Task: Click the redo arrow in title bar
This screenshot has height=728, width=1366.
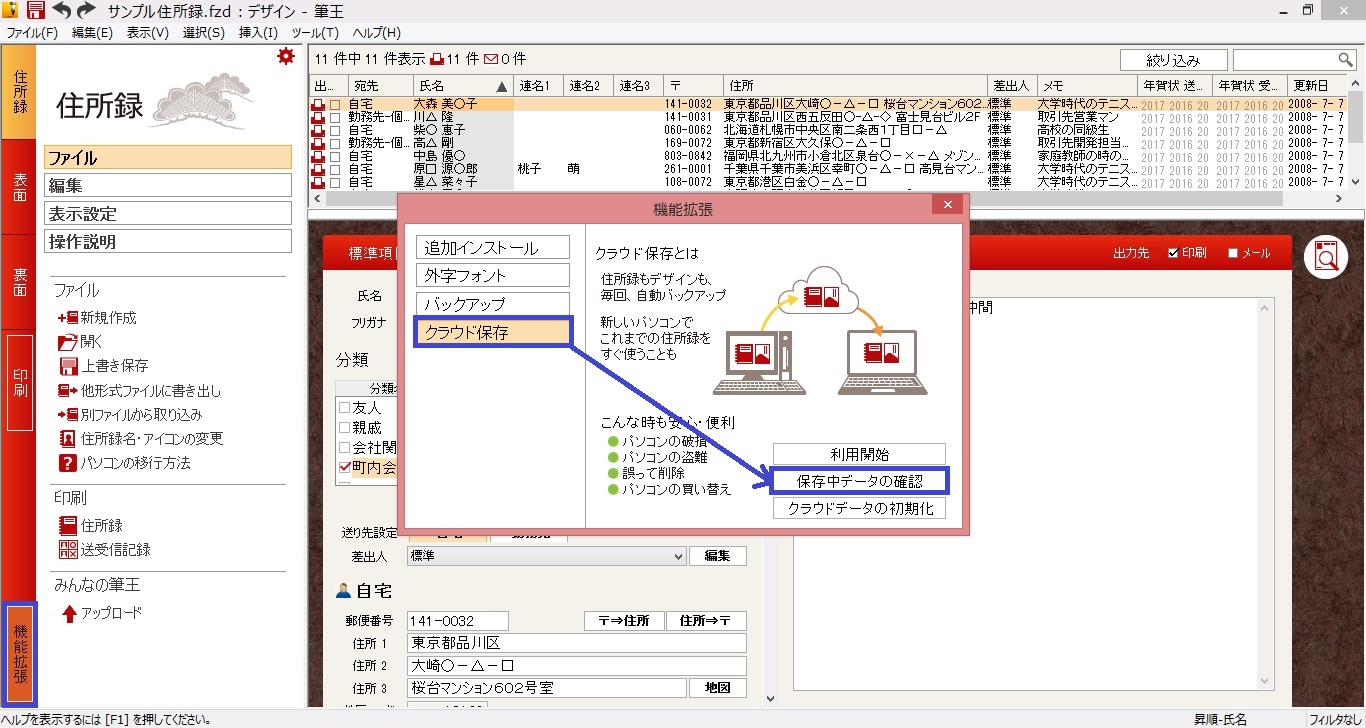Action: [x=86, y=10]
